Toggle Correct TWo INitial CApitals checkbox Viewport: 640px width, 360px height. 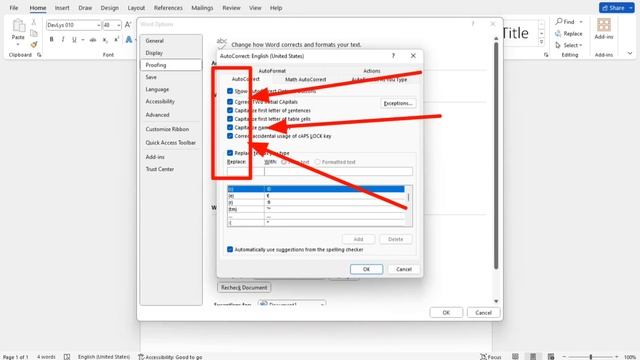(230, 102)
